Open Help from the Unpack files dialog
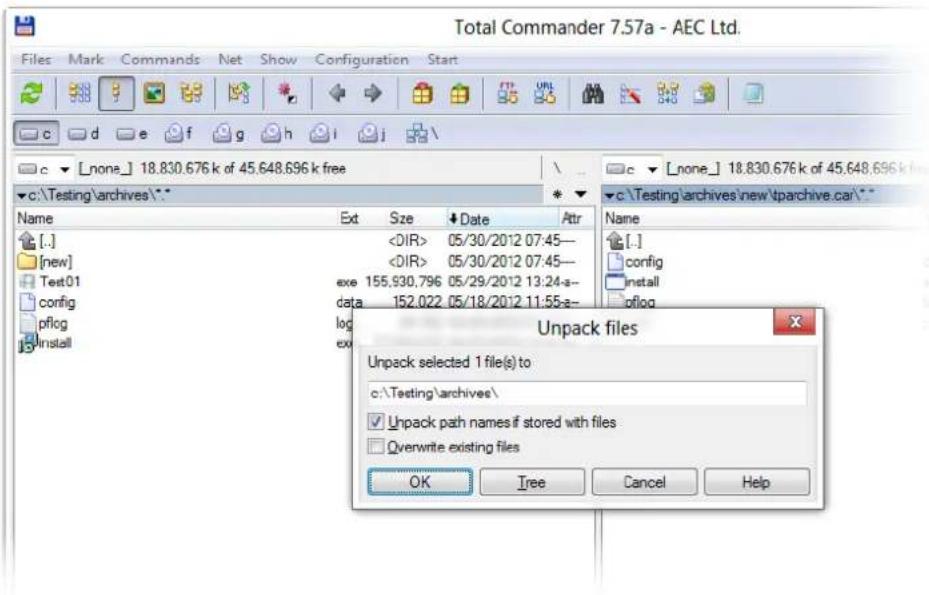The width and height of the screenshot is (929, 595). 757,482
